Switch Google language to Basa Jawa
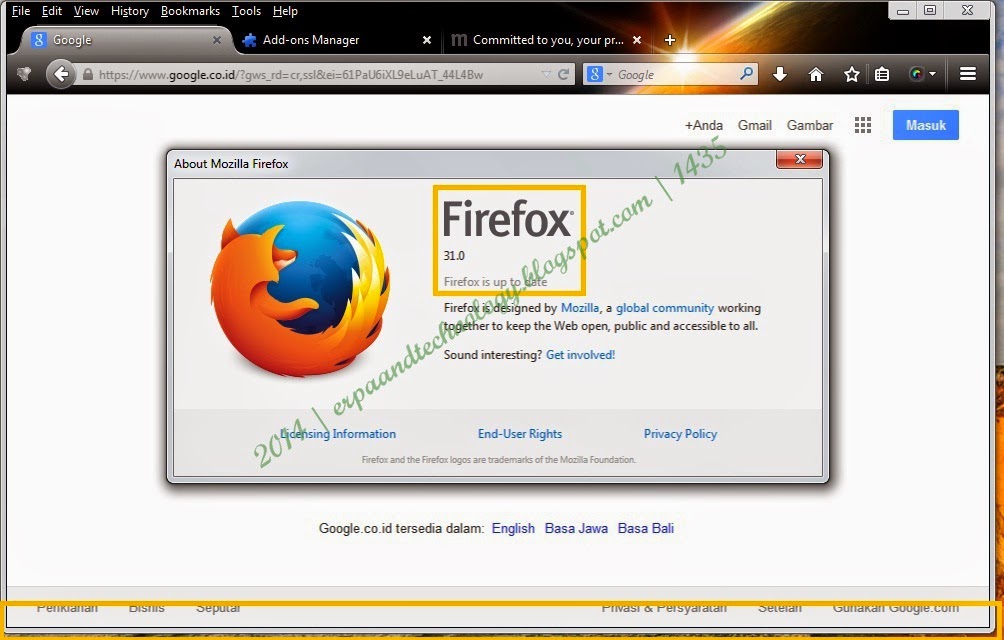 pyautogui.click(x=576, y=528)
